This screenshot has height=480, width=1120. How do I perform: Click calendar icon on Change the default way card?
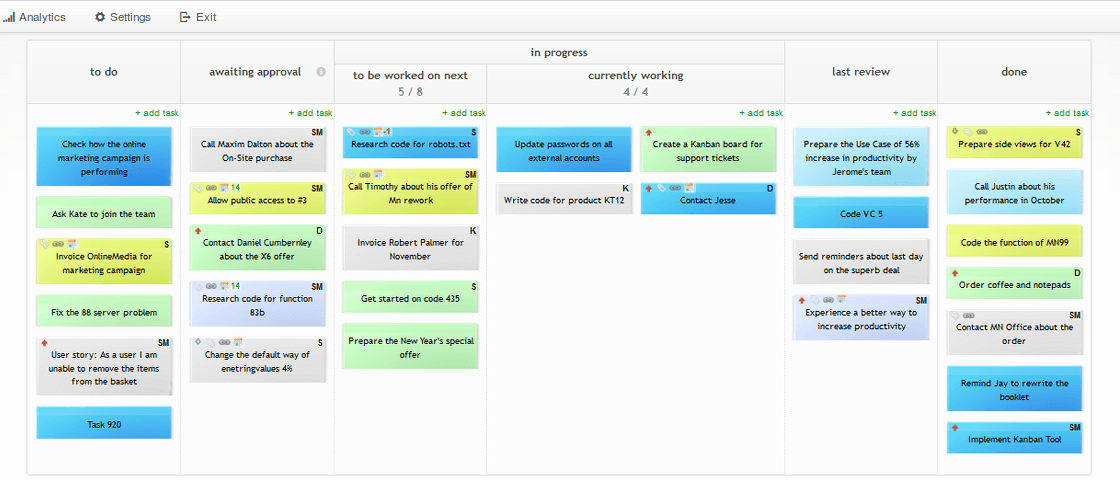tap(238, 343)
